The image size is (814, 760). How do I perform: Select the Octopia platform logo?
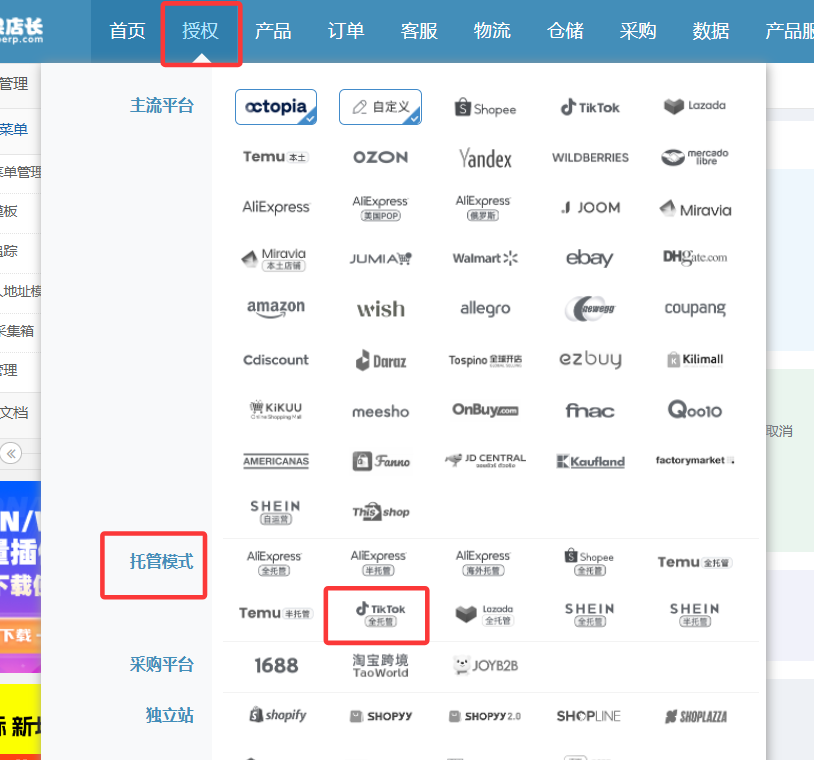[x=276, y=107]
